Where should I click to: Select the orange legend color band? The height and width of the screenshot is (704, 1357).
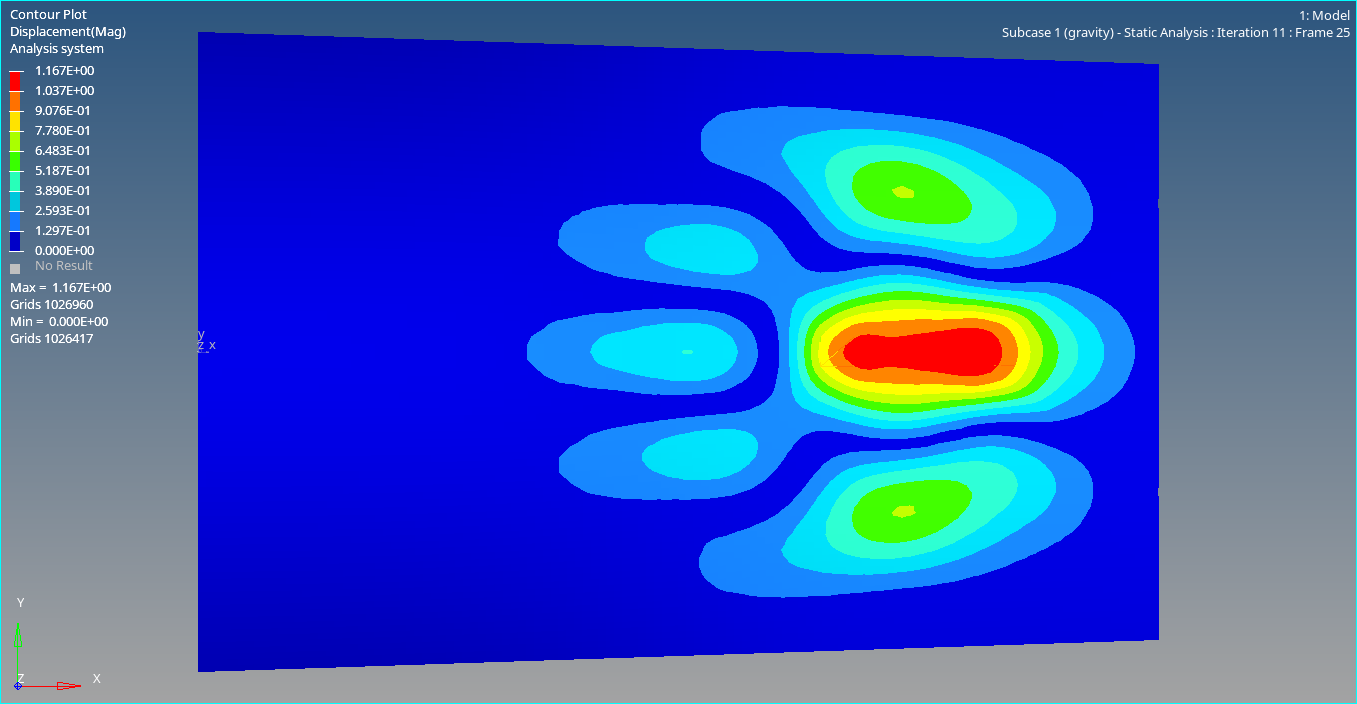15,100
